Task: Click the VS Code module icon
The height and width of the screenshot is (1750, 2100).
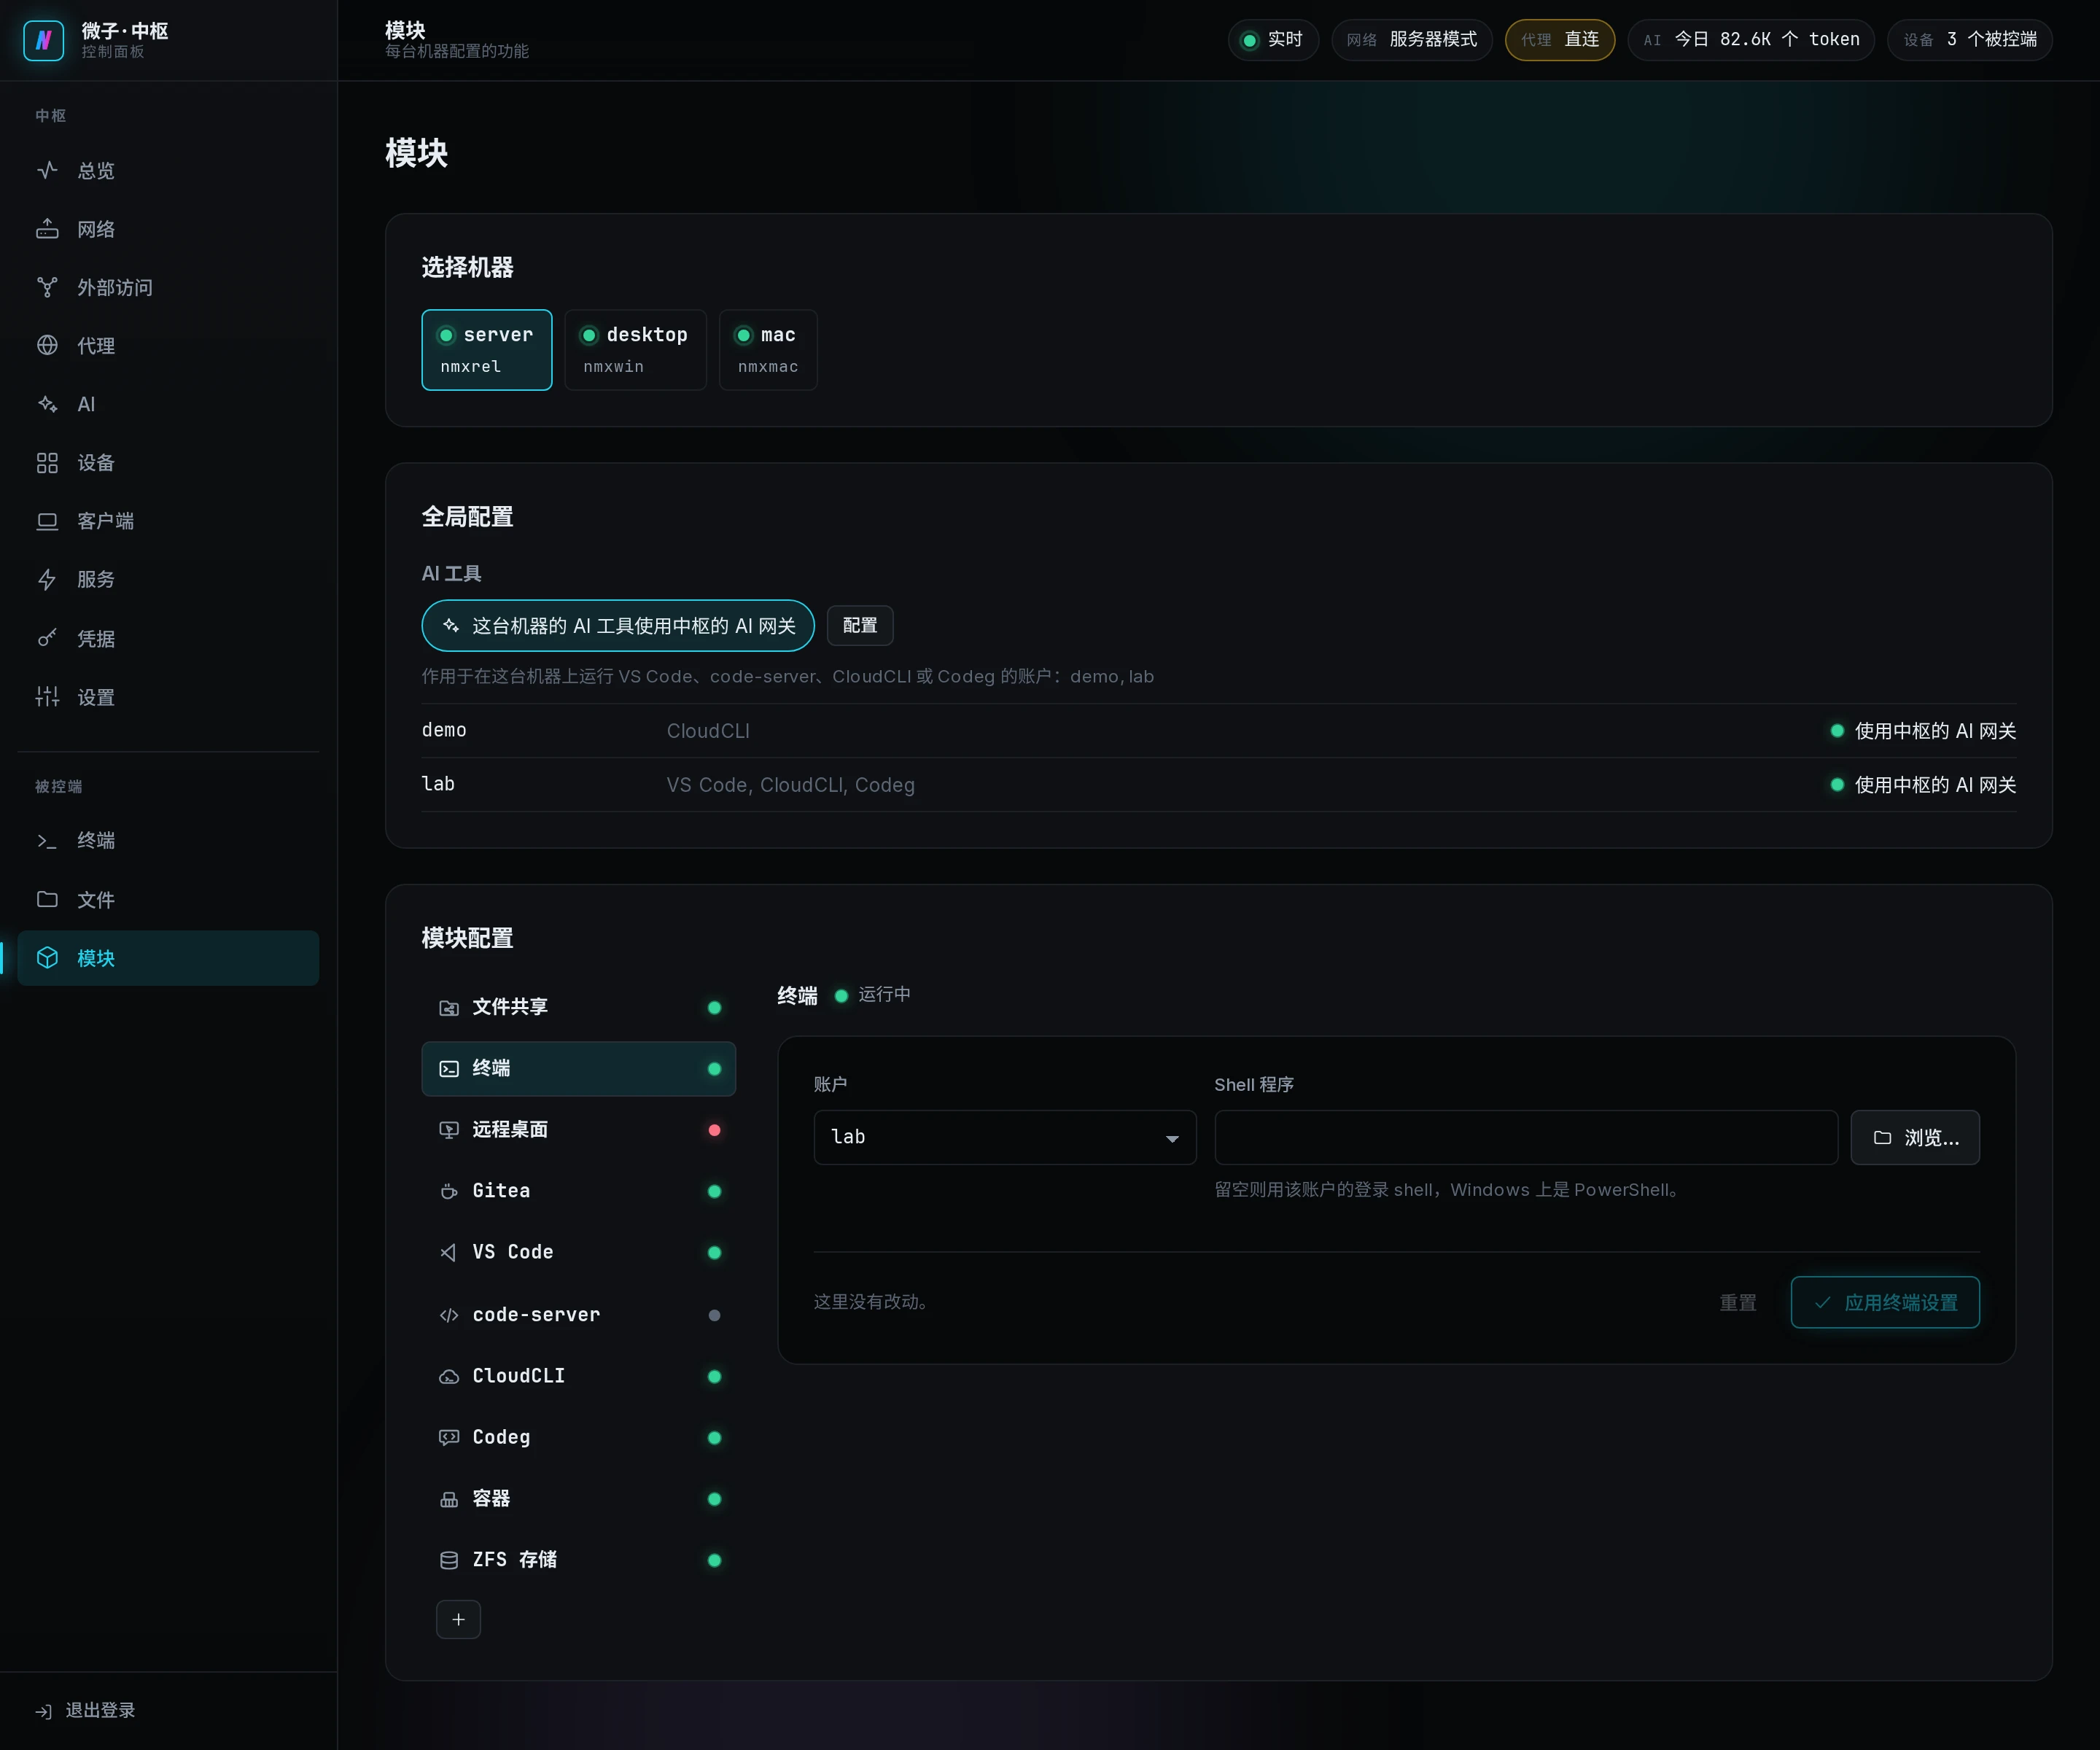Action: pyautogui.click(x=449, y=1253)
